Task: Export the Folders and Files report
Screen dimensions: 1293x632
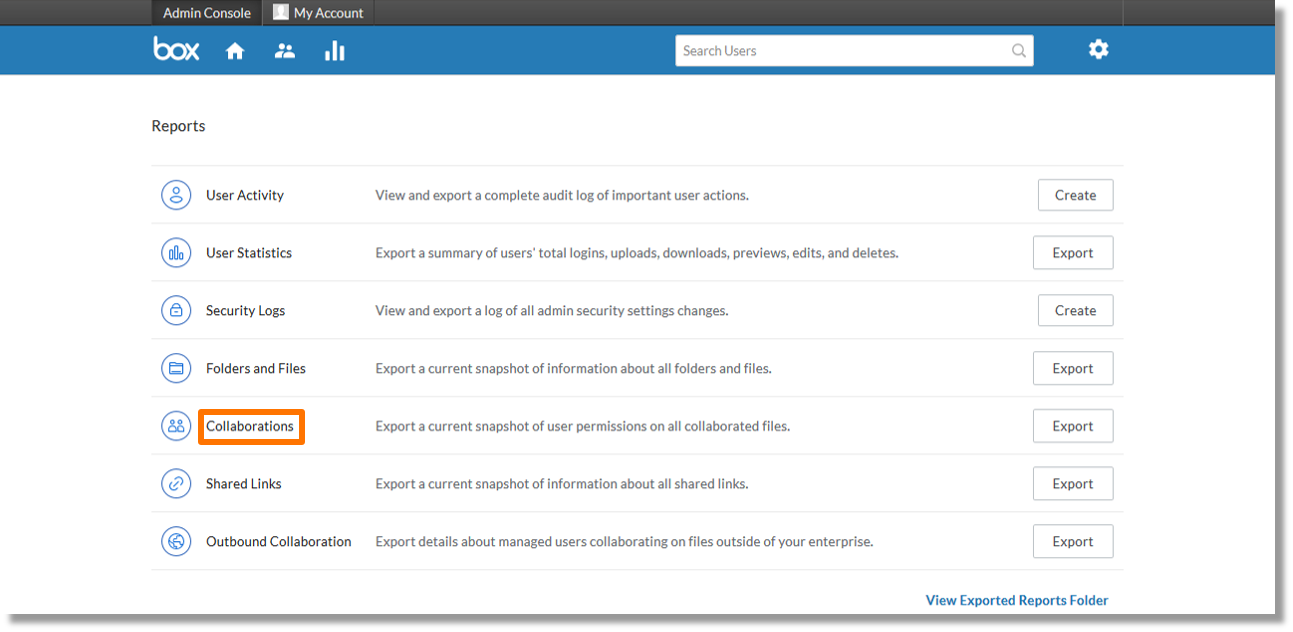Action: pyautogui.click(x=1073, y=368)
